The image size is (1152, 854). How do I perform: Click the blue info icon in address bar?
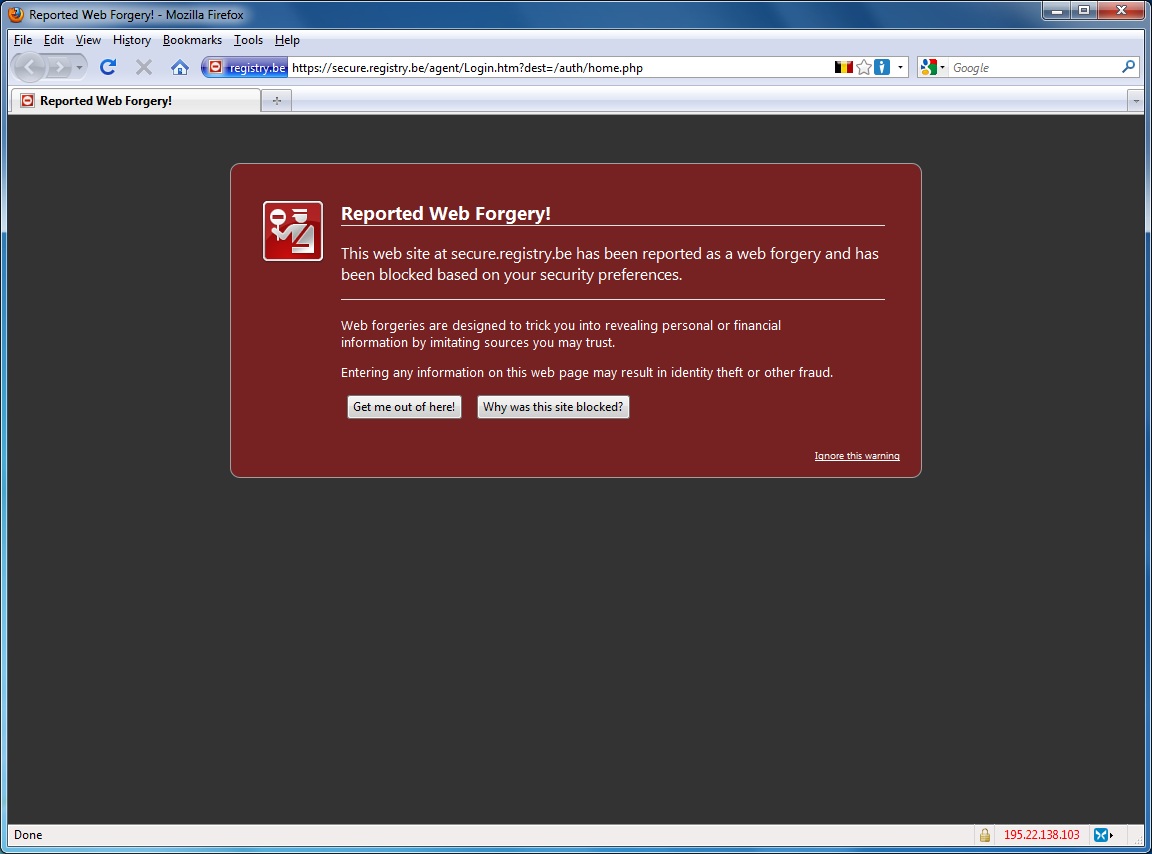[882, 67]
